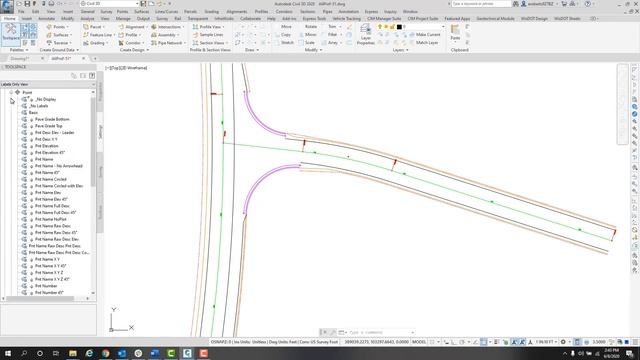640x360 pixels.
Task: Switch to the Output ribbon tab
Action: click(x=143, y=19)
